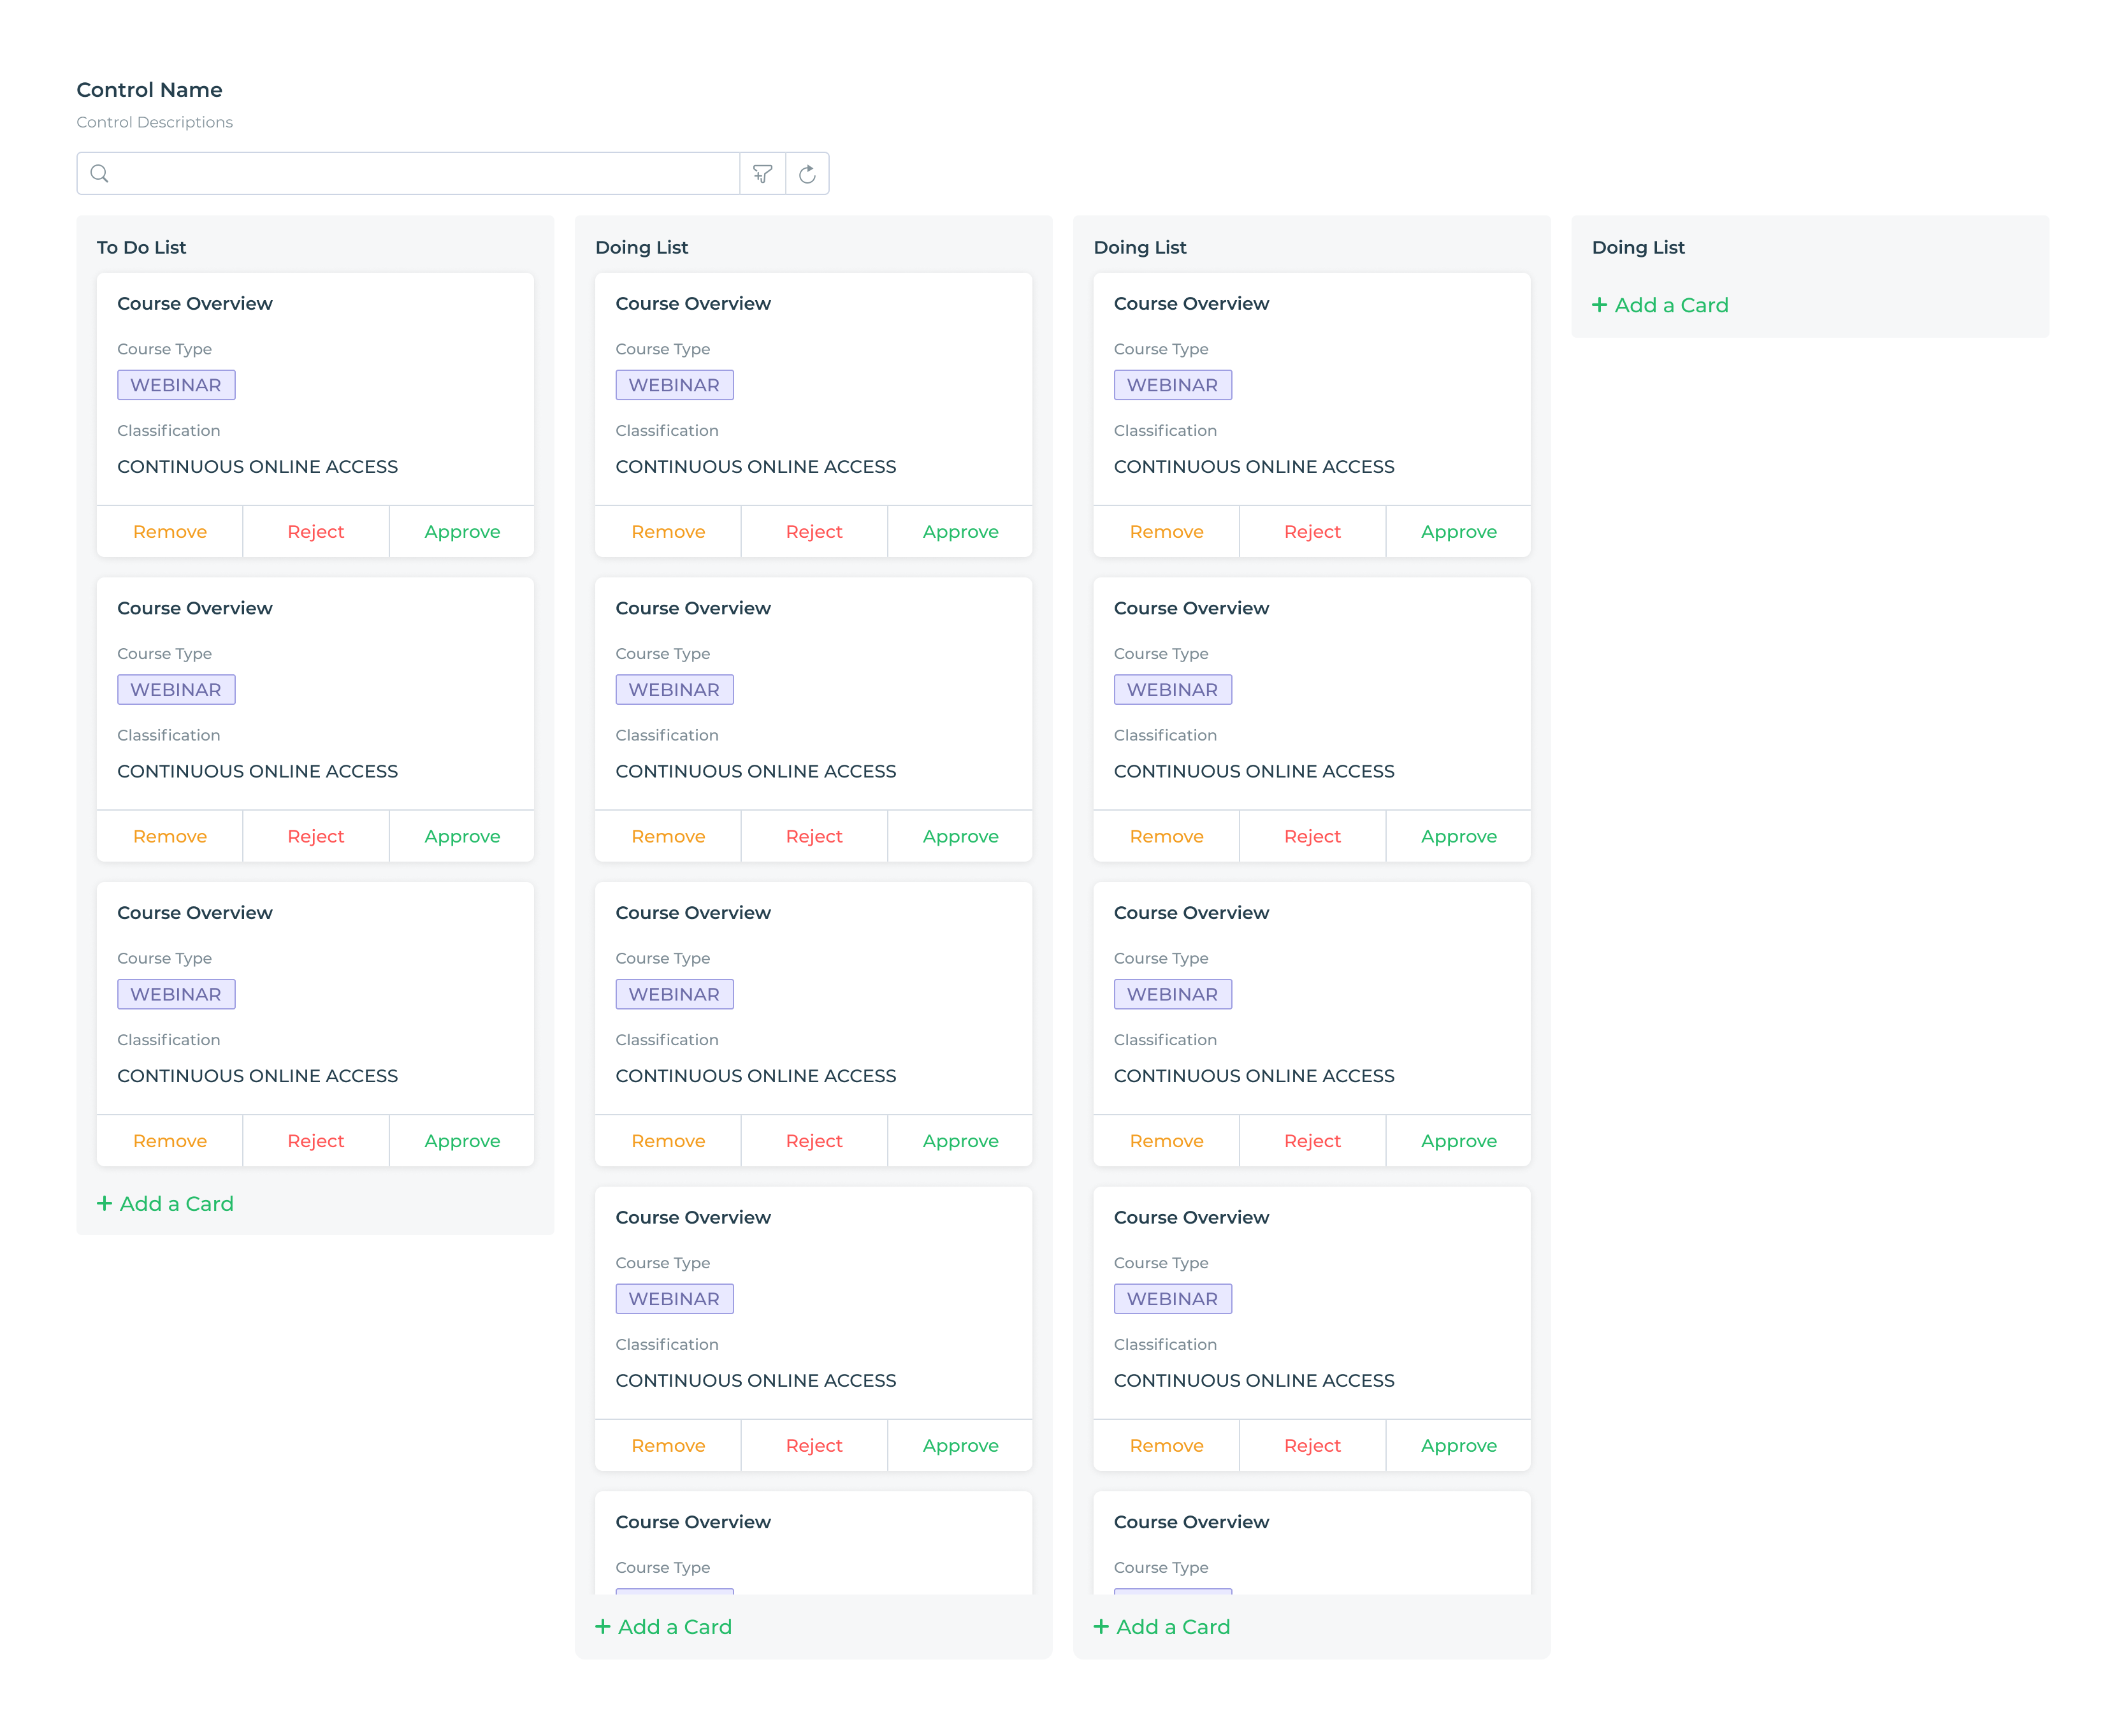Click the plus icon before Add a Card in To Do List

tap(105, 1203)
